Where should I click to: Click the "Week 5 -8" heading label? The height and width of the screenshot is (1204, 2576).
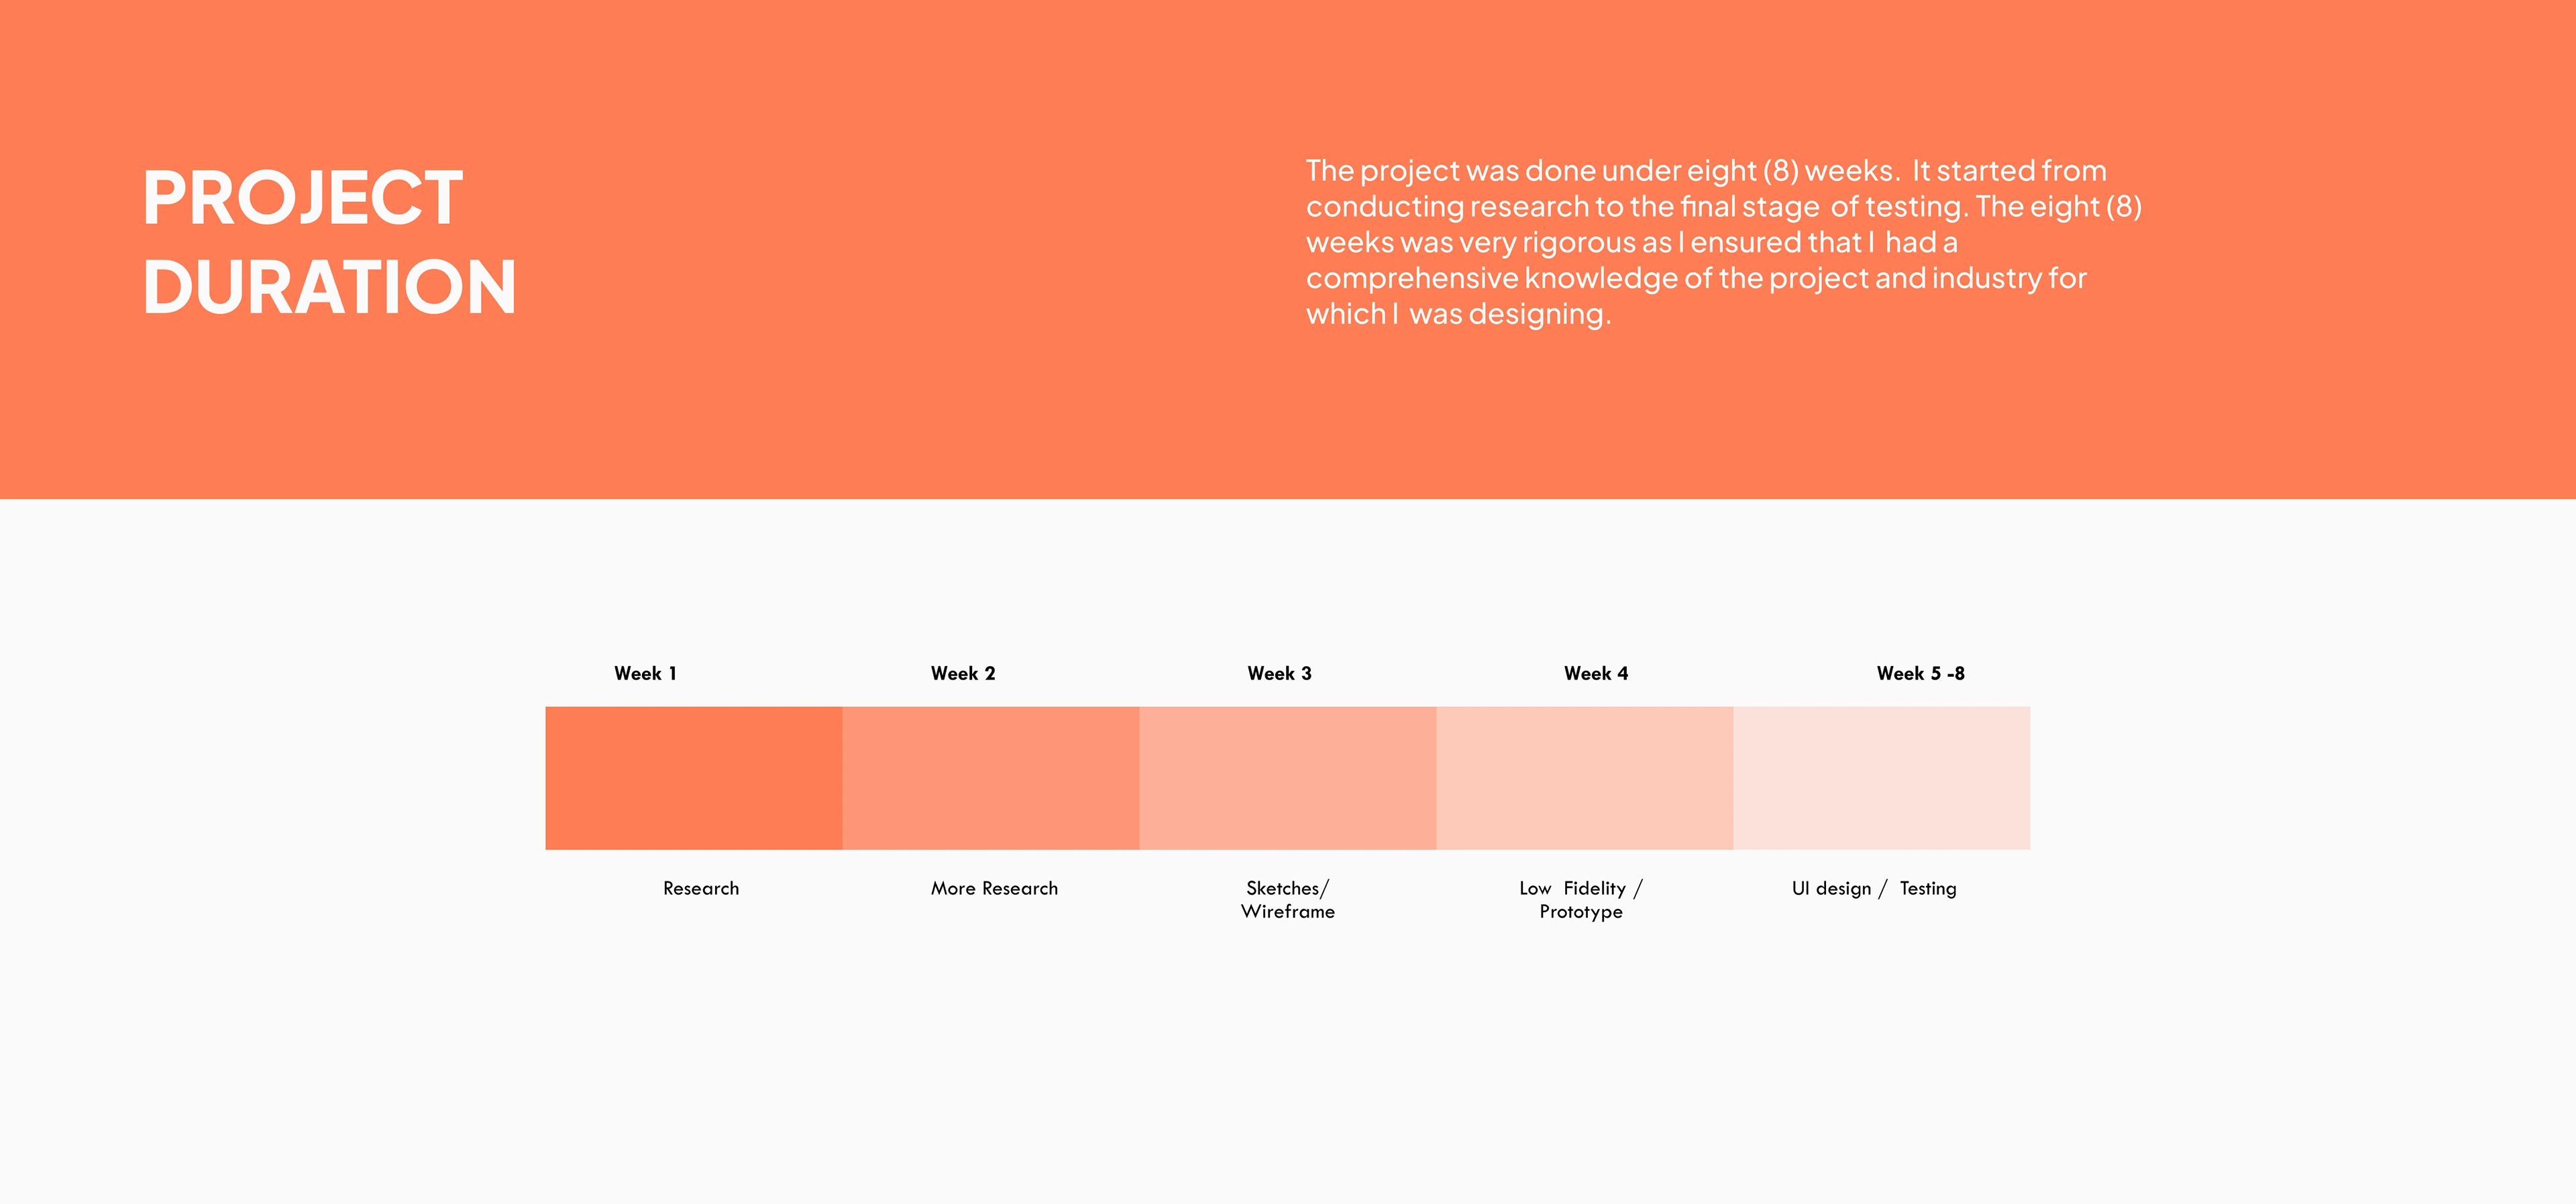pyautogui.click(x=1920, y=673)
